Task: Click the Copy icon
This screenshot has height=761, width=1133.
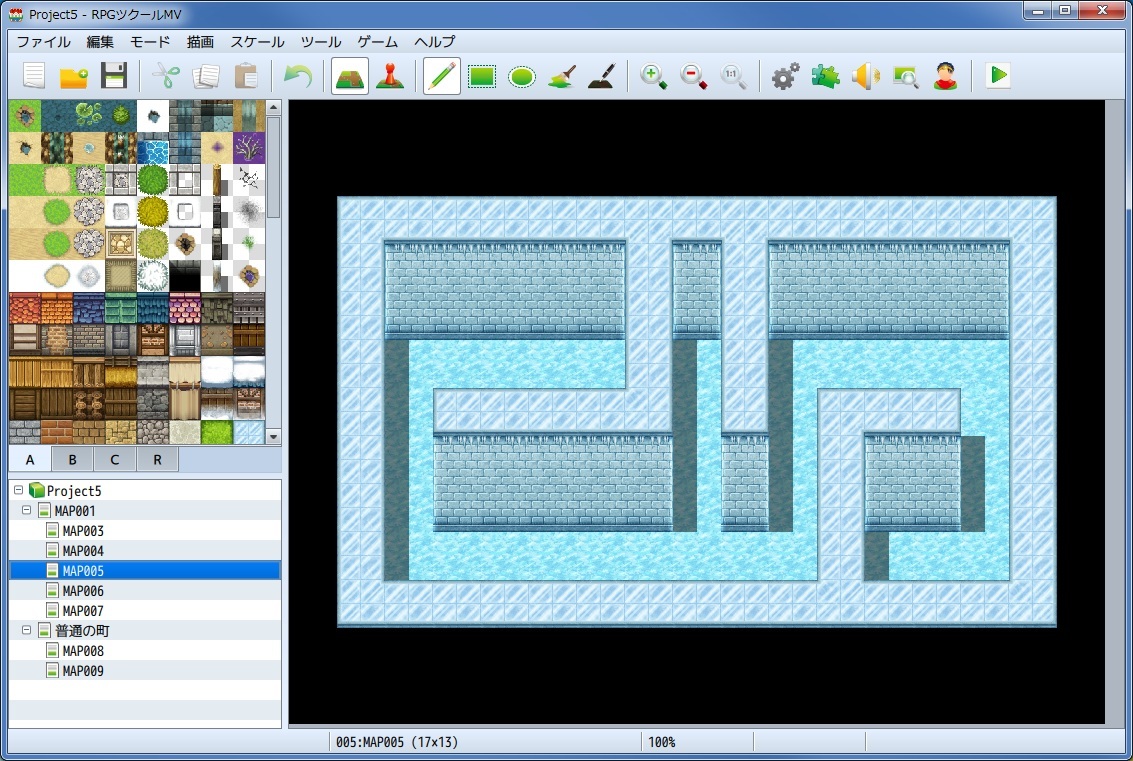Action: point(206,75)
